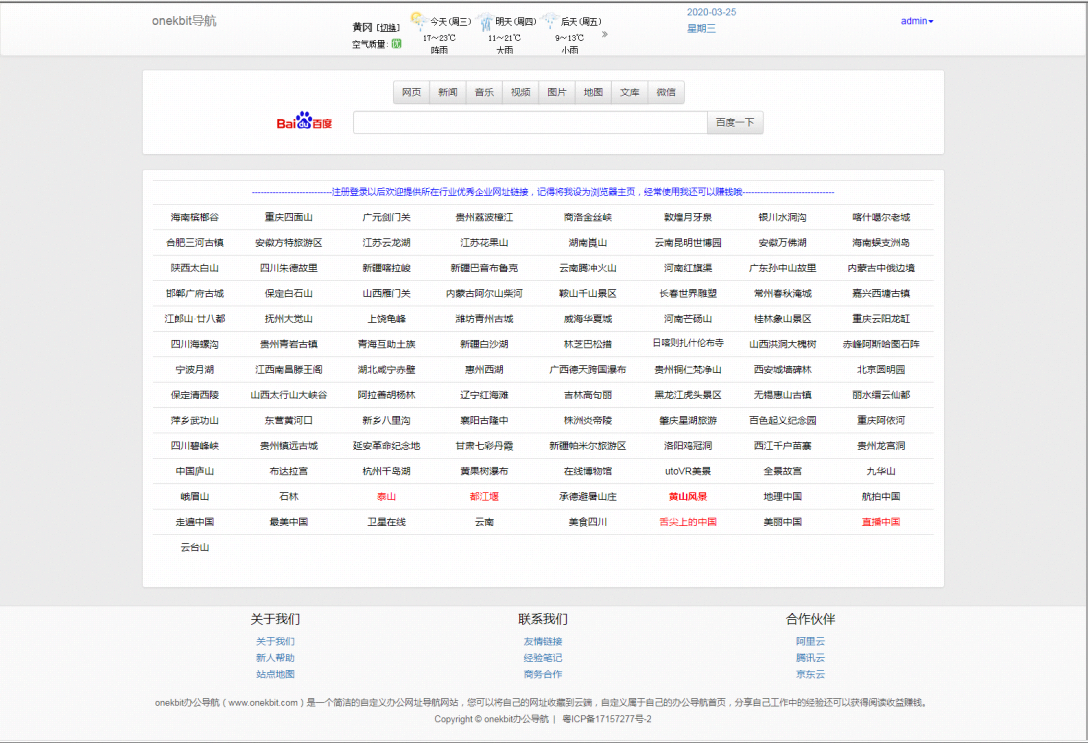This screenshot has height=744, width=1088.
Task: Switch city via 切换 link
Action: pyautogui.click(x=389, y=27)
